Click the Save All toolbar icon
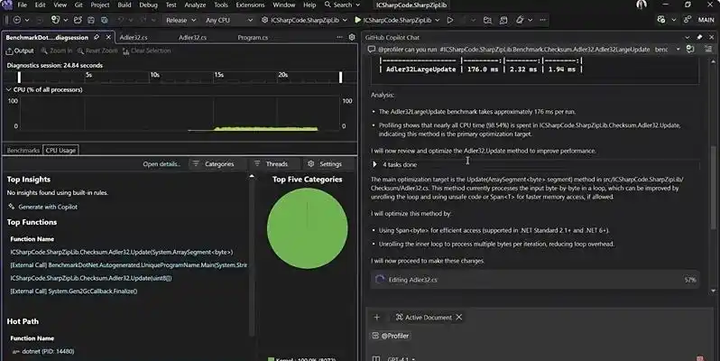Screen dimensions: 720x361 point(105,20)
